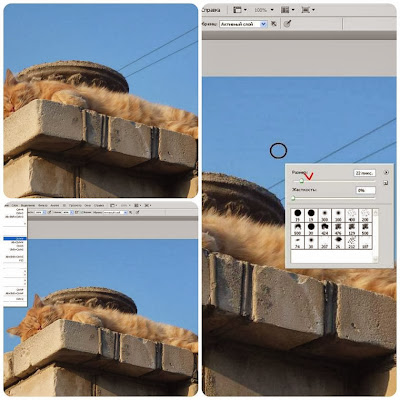Click the arrange documents icon in the bottom-left window
The width and height of the screenshot is (400, 400).
click(136, 205)
